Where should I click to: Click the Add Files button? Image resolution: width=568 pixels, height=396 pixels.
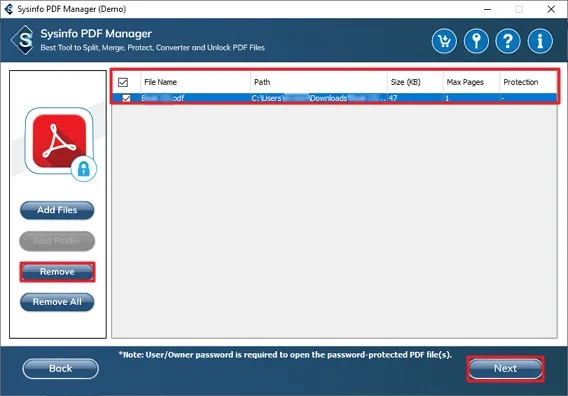tap(57, 210)
